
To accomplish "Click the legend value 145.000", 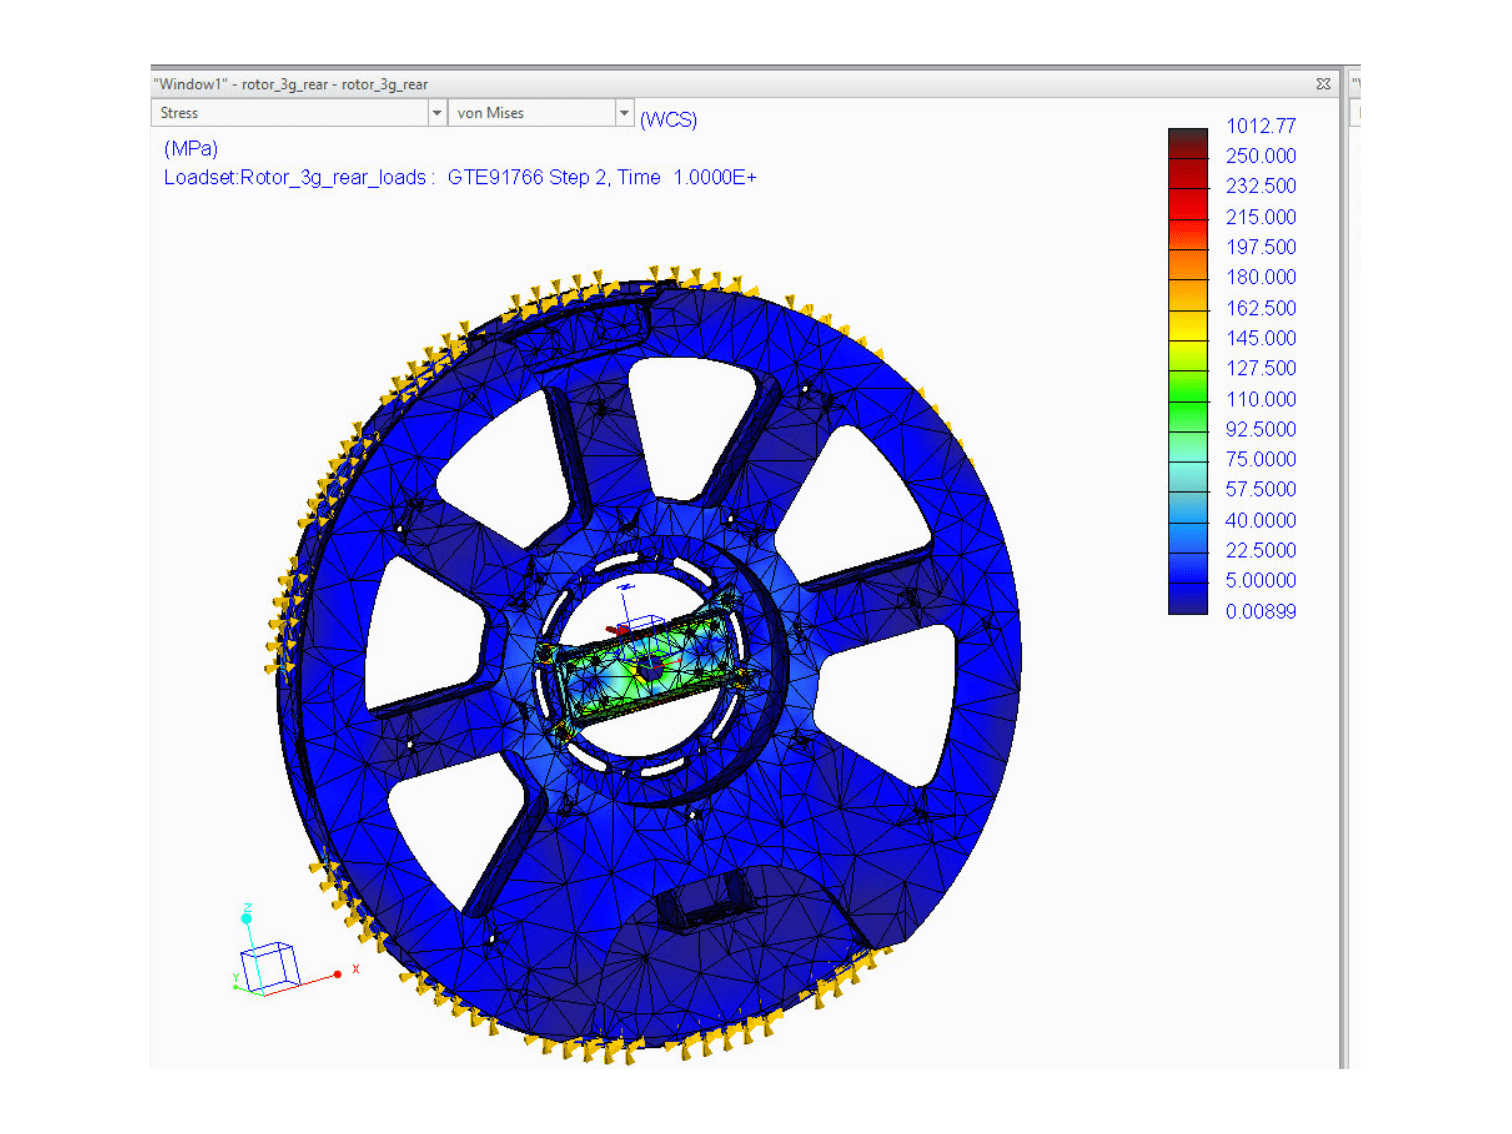I will pyautogui.click(x=1260, y=338).
